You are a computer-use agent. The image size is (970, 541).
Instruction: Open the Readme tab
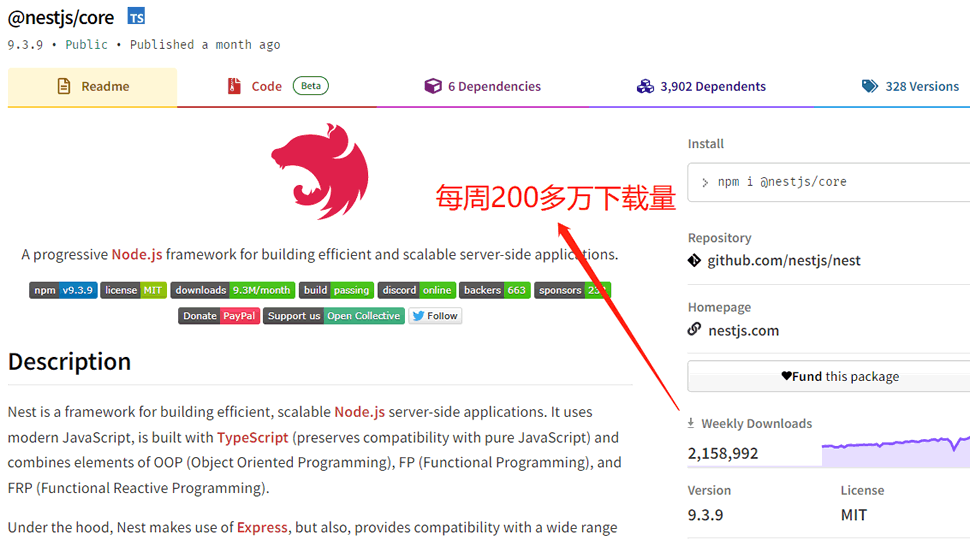click(92, 87)
